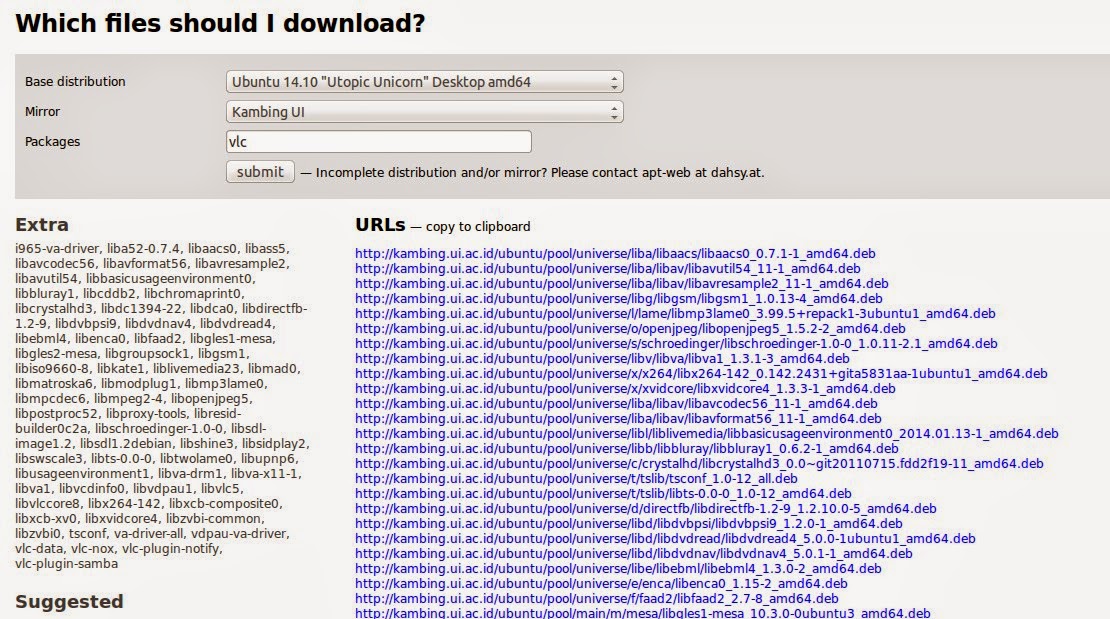Viewport: 1110px width, 619px height.
Task: Open the libavresample2_11-1_amd64.deb link
Action: tap(622, 283)
